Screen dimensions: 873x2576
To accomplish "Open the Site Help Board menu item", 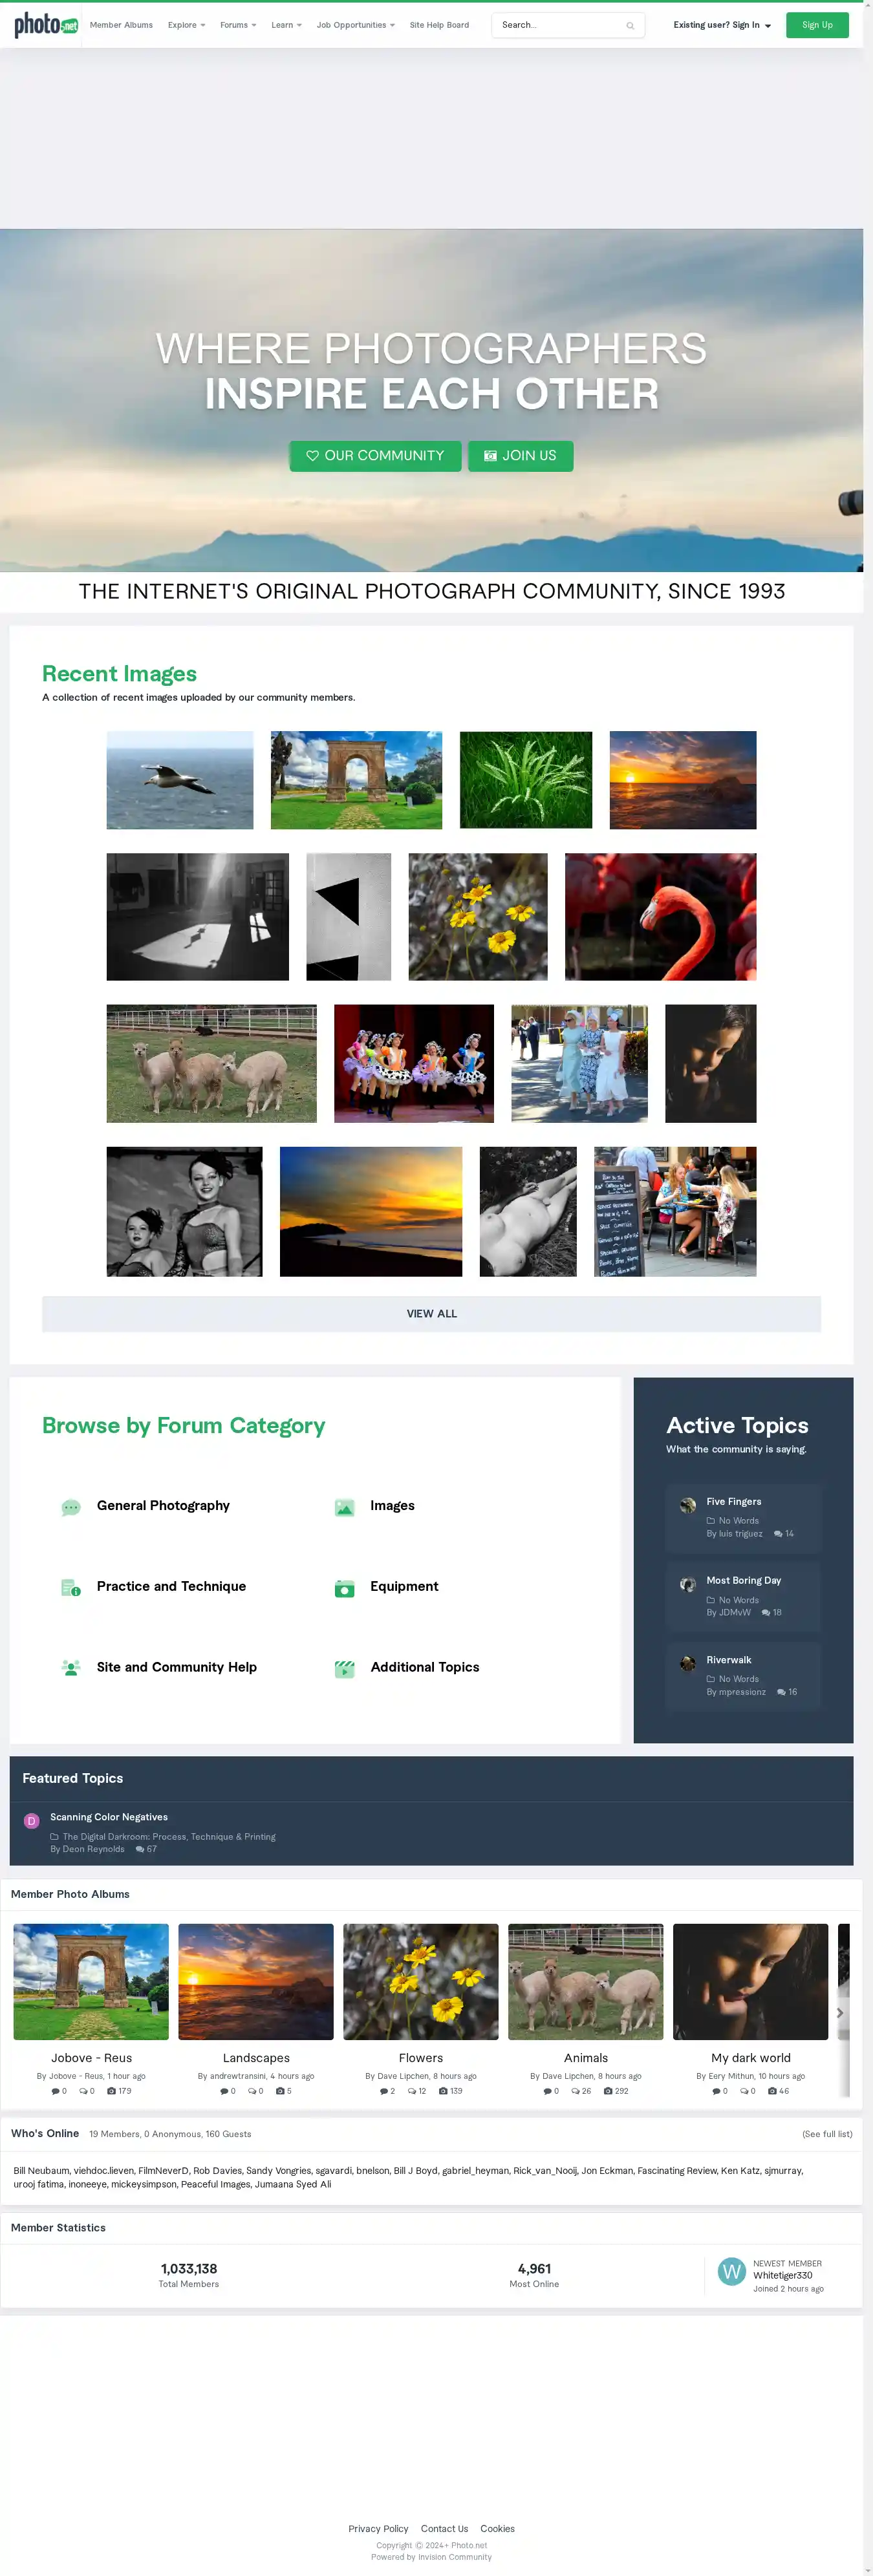I will (x=439, y=25).
